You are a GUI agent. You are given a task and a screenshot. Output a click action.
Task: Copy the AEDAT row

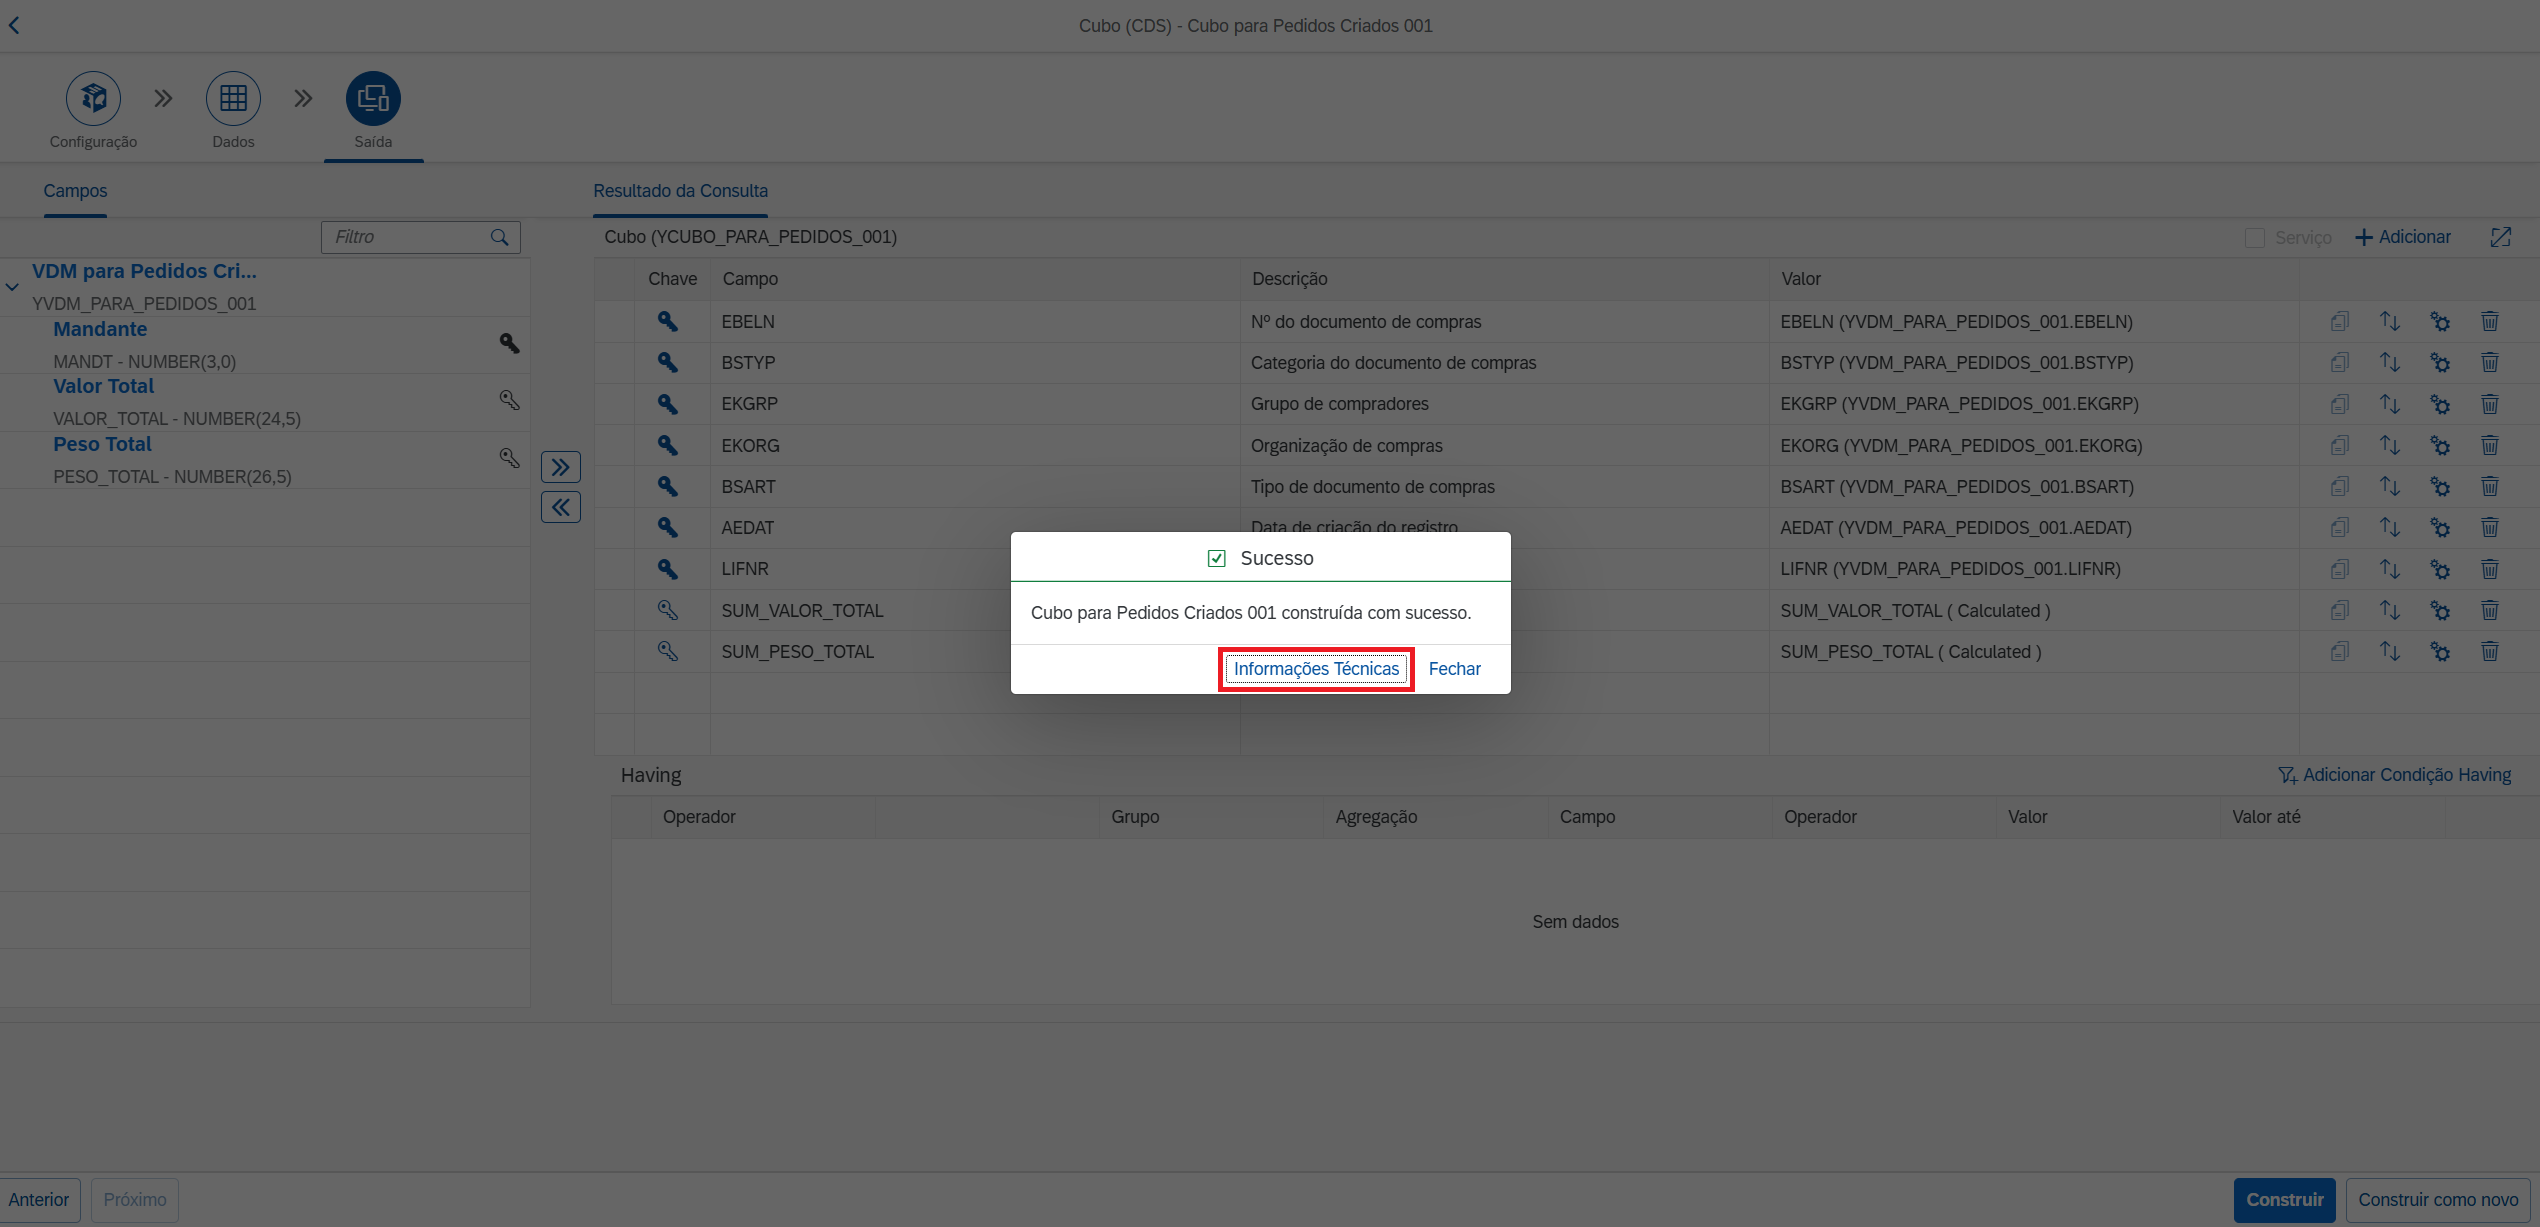pos(2339,528)
